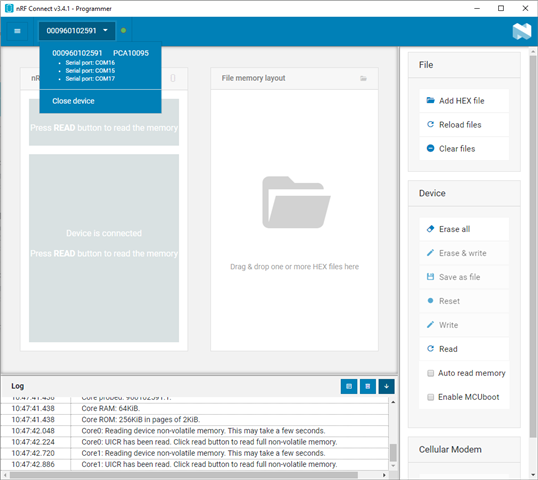Click log row 'Core RAM: 64KiB.'
The width and height of the screenshot is (538, 480).
point(195,409)
